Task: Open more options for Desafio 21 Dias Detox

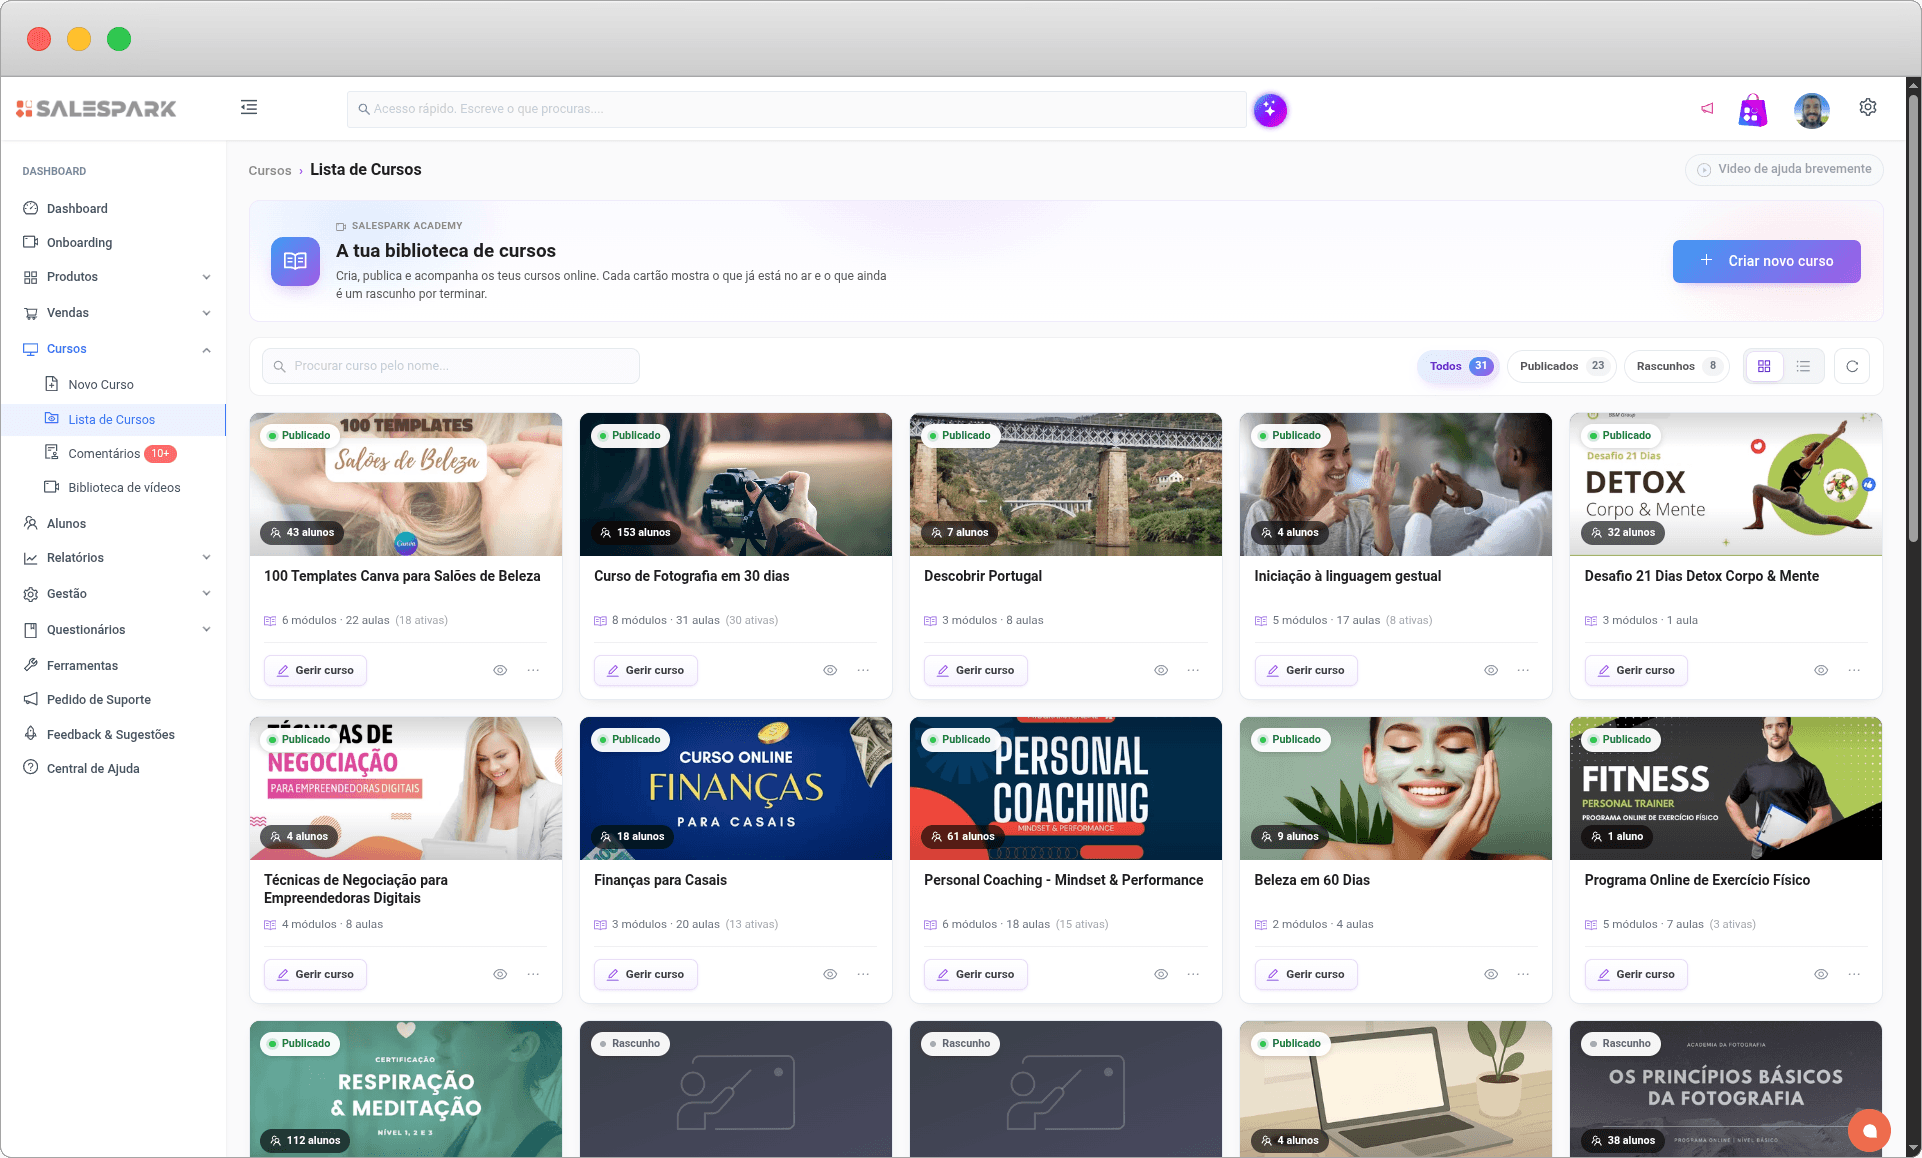Action: pos(1854,670)
